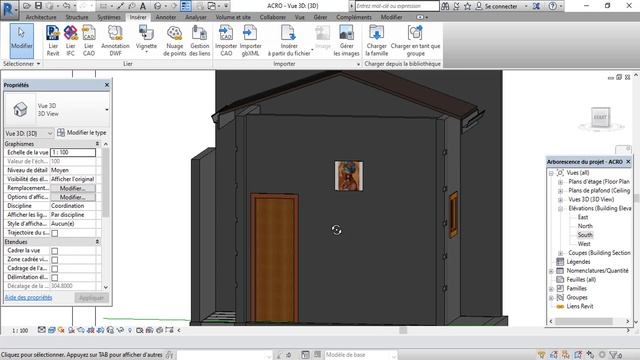Click Charger en tant que groupe

[415, 40]
